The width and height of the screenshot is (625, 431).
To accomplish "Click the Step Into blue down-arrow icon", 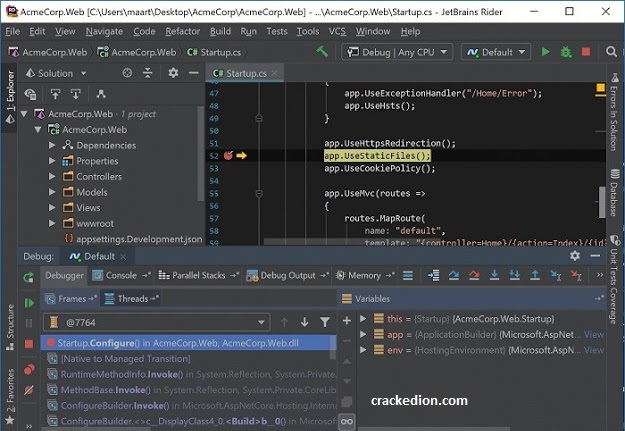I will [494, 275].
